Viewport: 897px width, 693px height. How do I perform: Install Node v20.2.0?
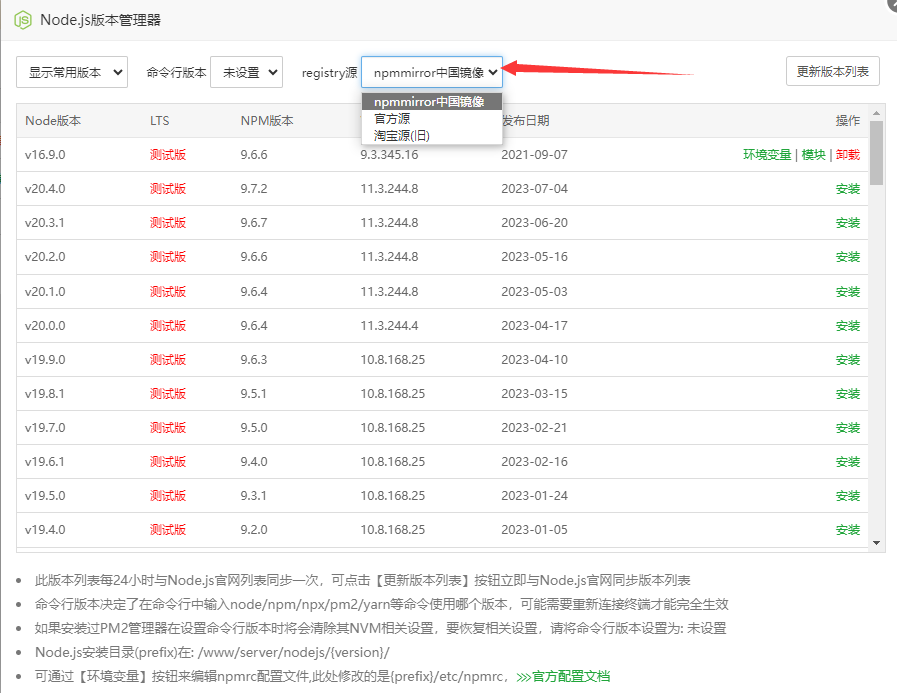[848, 256]
